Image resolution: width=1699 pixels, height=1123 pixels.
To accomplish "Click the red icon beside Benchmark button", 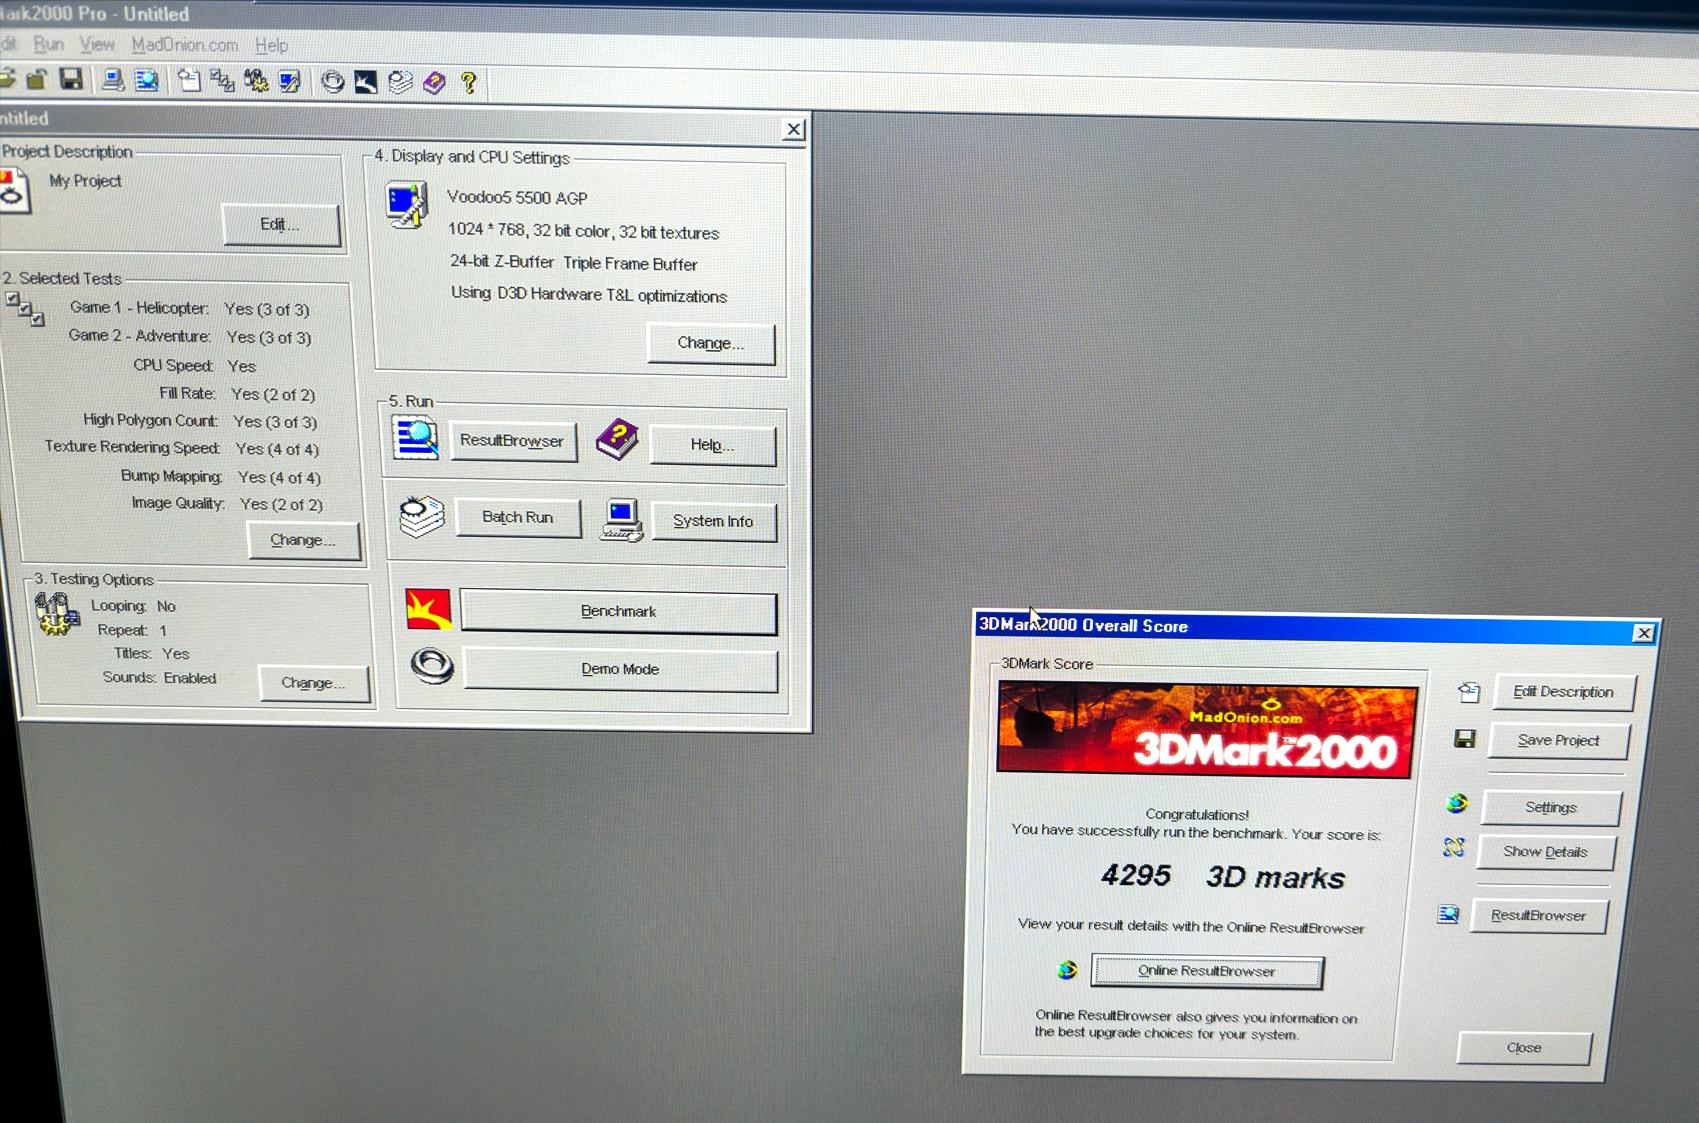I will point(428,609).
